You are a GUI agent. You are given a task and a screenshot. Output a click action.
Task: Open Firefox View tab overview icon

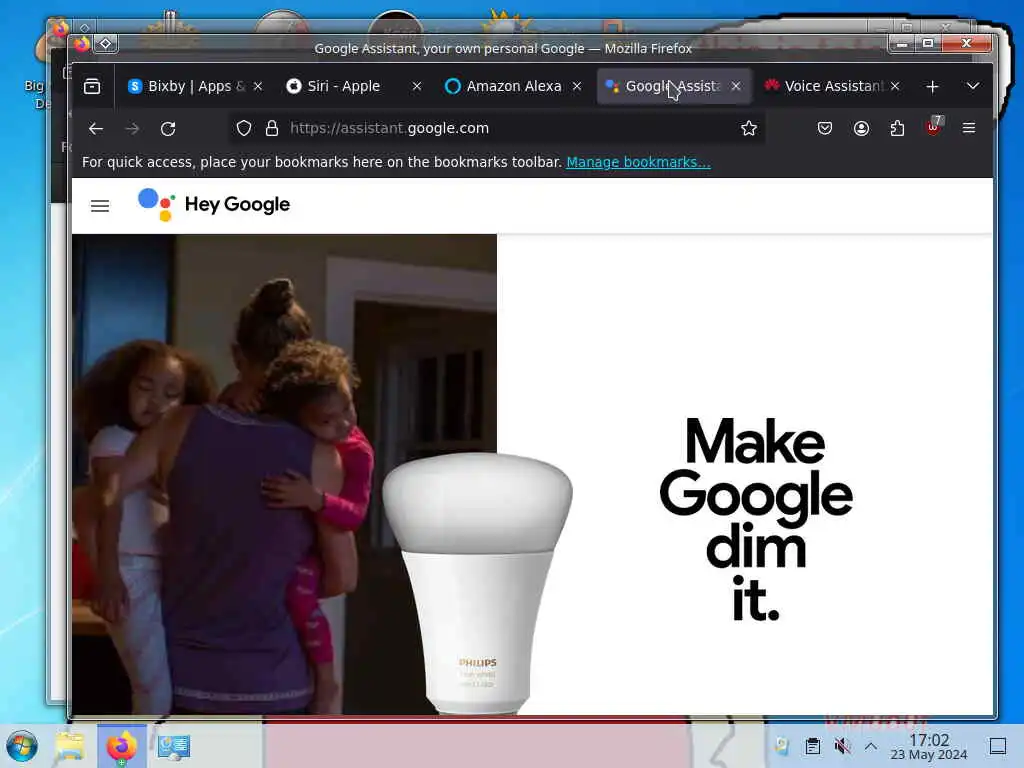coord(92,86)
